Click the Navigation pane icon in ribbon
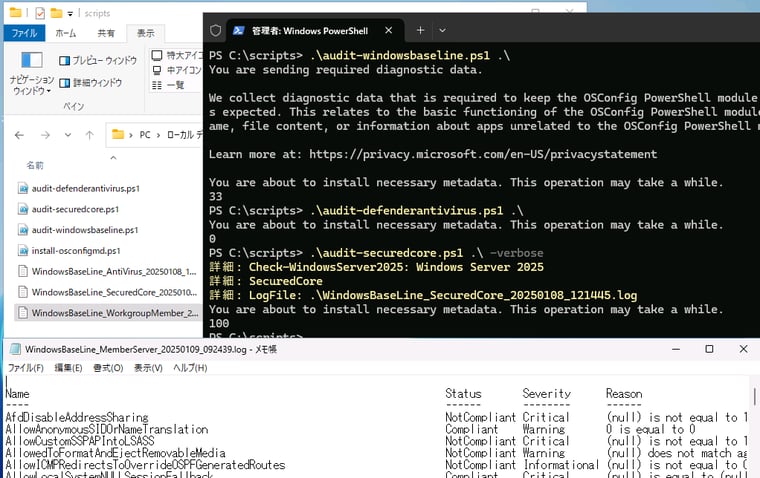Viewport: 760px width, 478px height. (32, 60)
